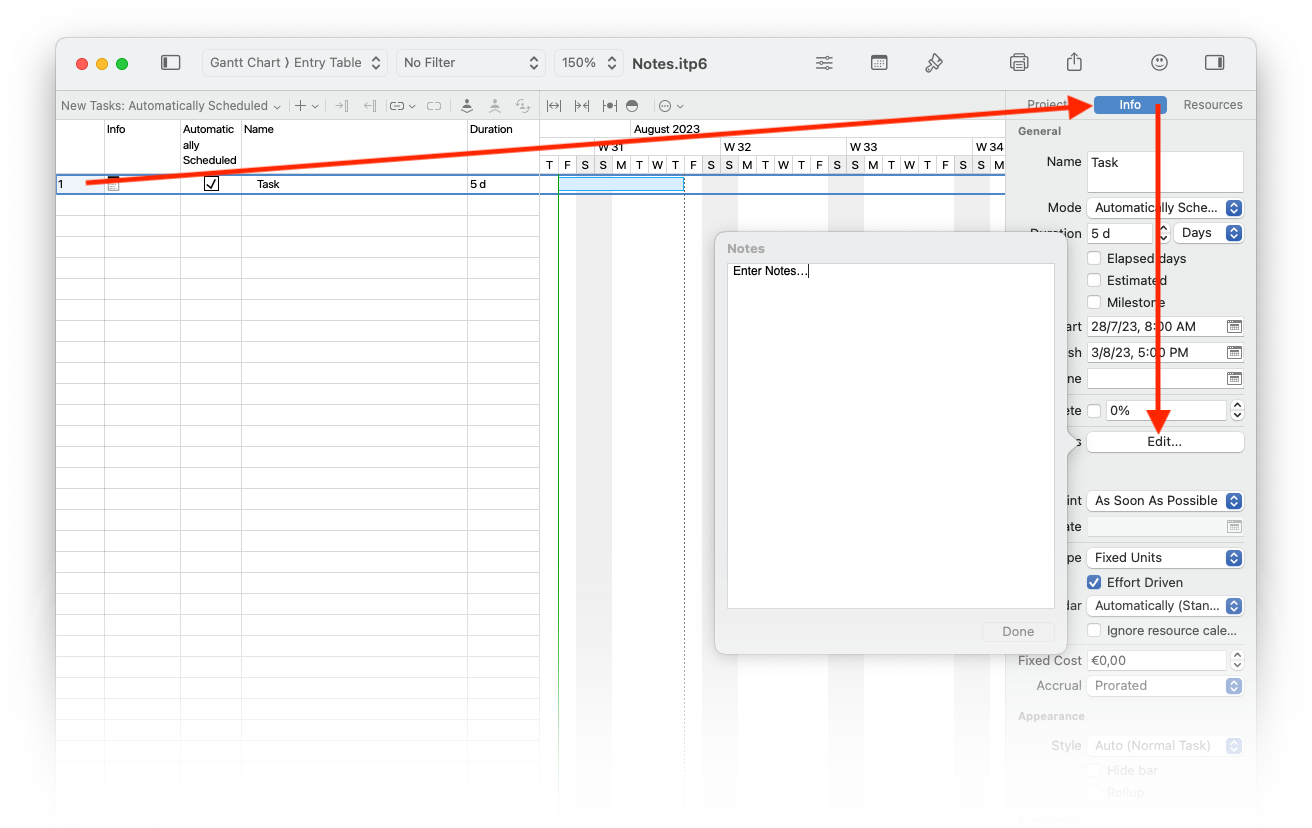Click the Enter Notes text area
The image size is (1312, 828).
pos(890,435)
